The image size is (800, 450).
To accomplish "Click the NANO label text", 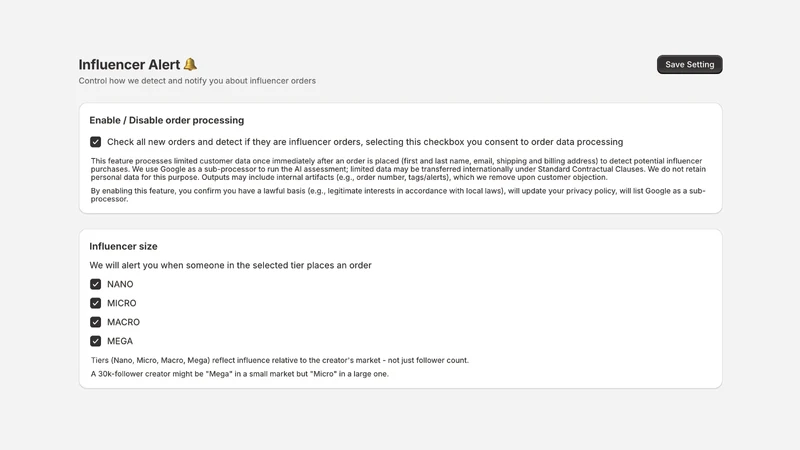I will click(120, 284).
